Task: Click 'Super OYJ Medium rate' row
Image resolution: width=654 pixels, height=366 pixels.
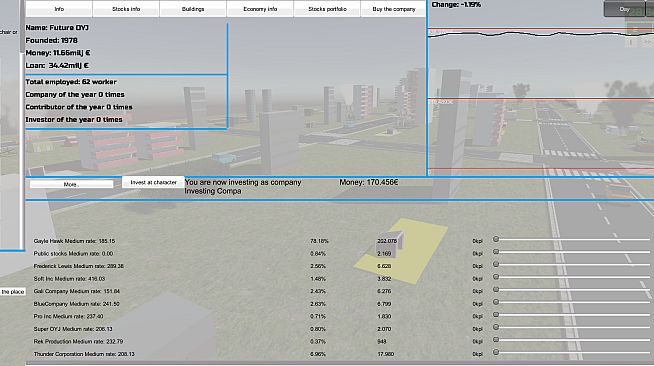Action: pos(73,329)
